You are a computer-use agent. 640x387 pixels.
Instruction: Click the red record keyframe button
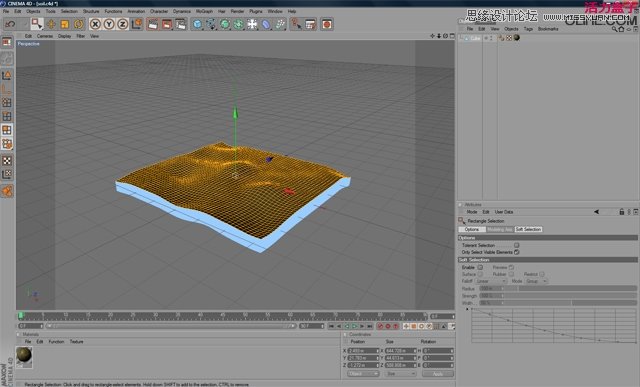pyautogui.click(x=380, y=326)
